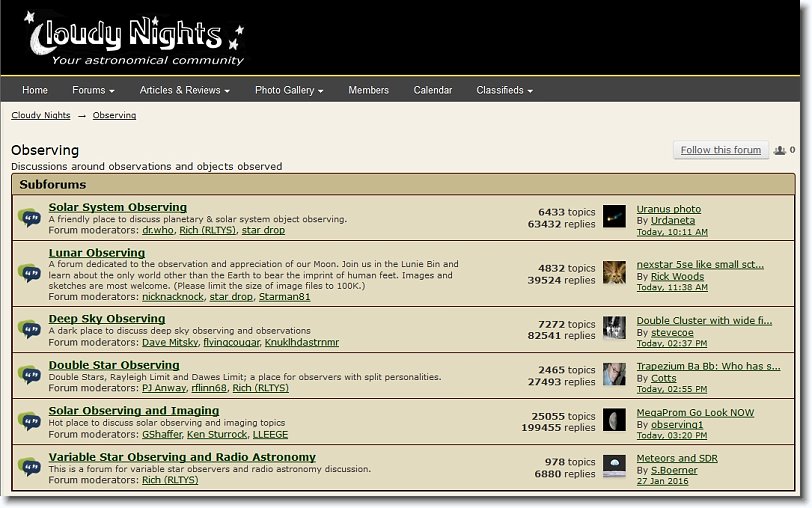This screenshot has height=508, width=812.
Task: Open the Calendar menu item
Action: click(432, 90)
